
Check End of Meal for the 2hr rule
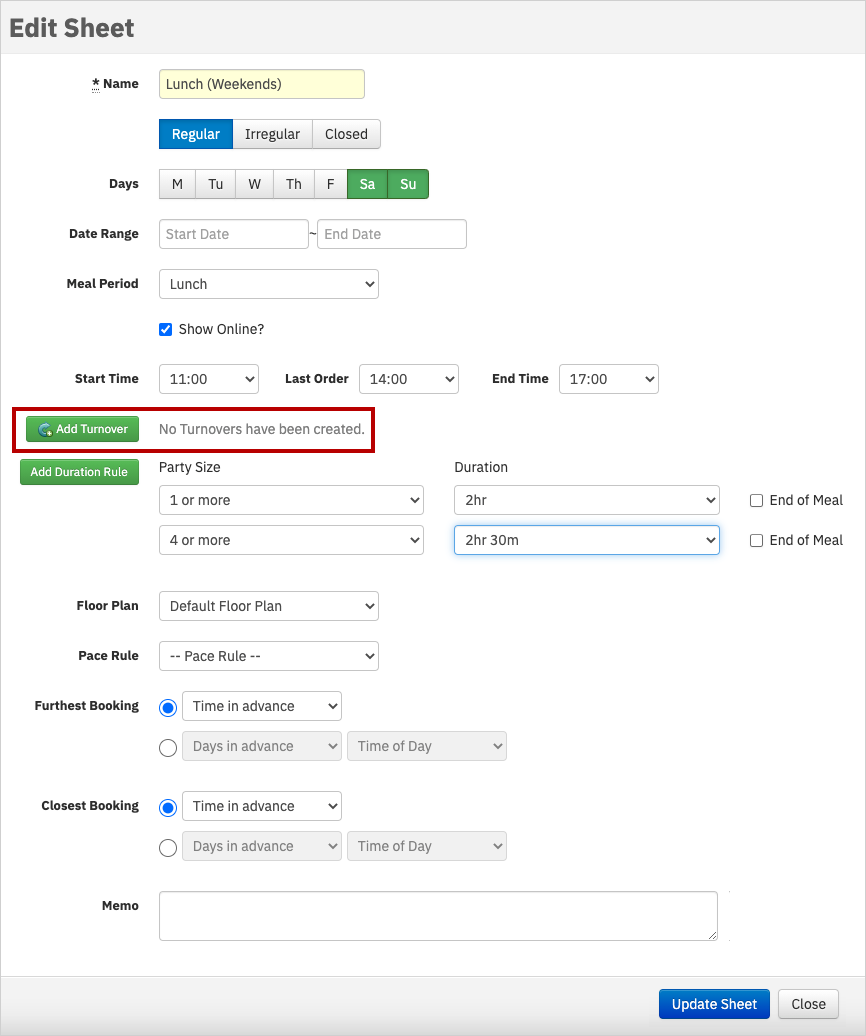tap(756, 501)
